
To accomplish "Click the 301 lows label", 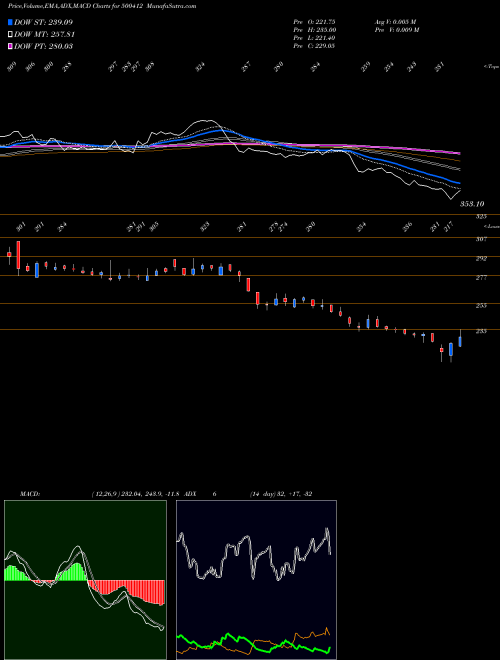I will (x=21, y=227).
